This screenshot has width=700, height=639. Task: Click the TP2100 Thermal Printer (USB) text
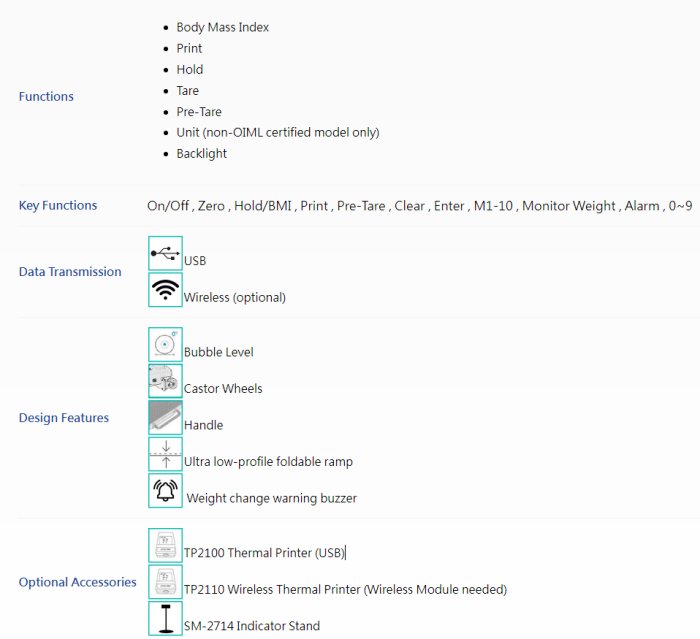264,553
